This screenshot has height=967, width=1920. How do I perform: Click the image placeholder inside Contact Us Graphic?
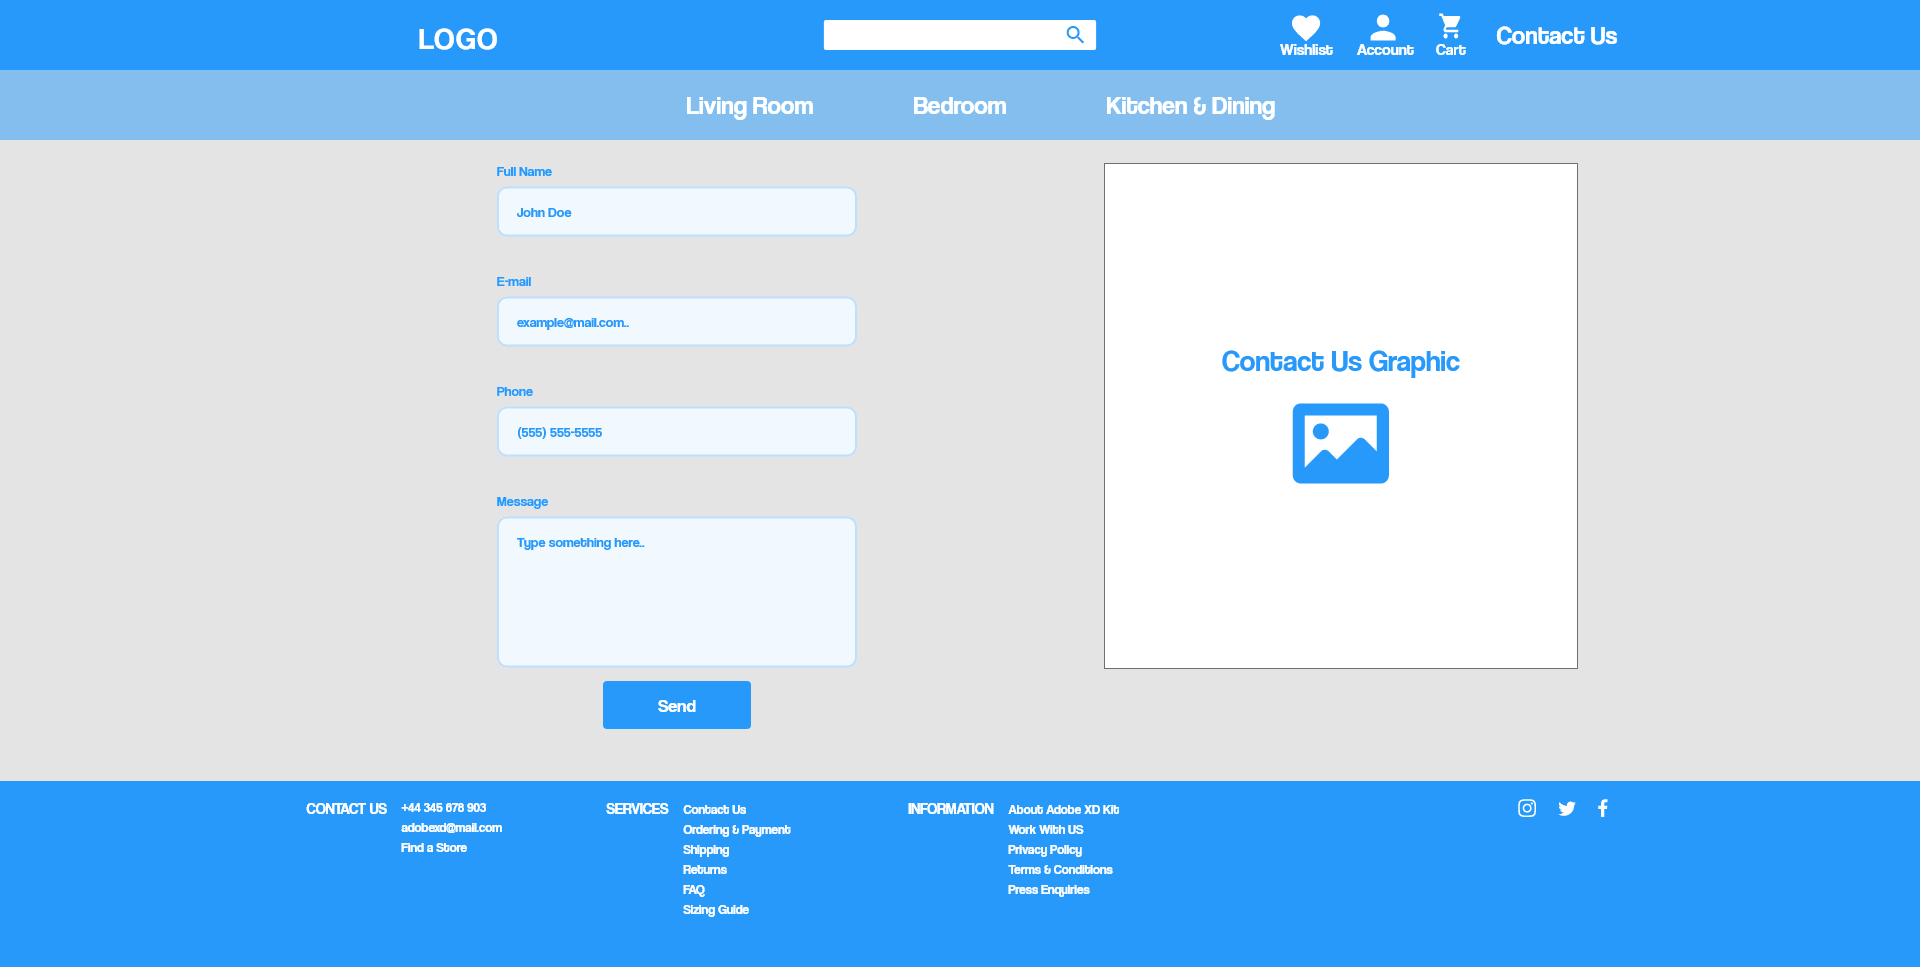point(1340,443)
